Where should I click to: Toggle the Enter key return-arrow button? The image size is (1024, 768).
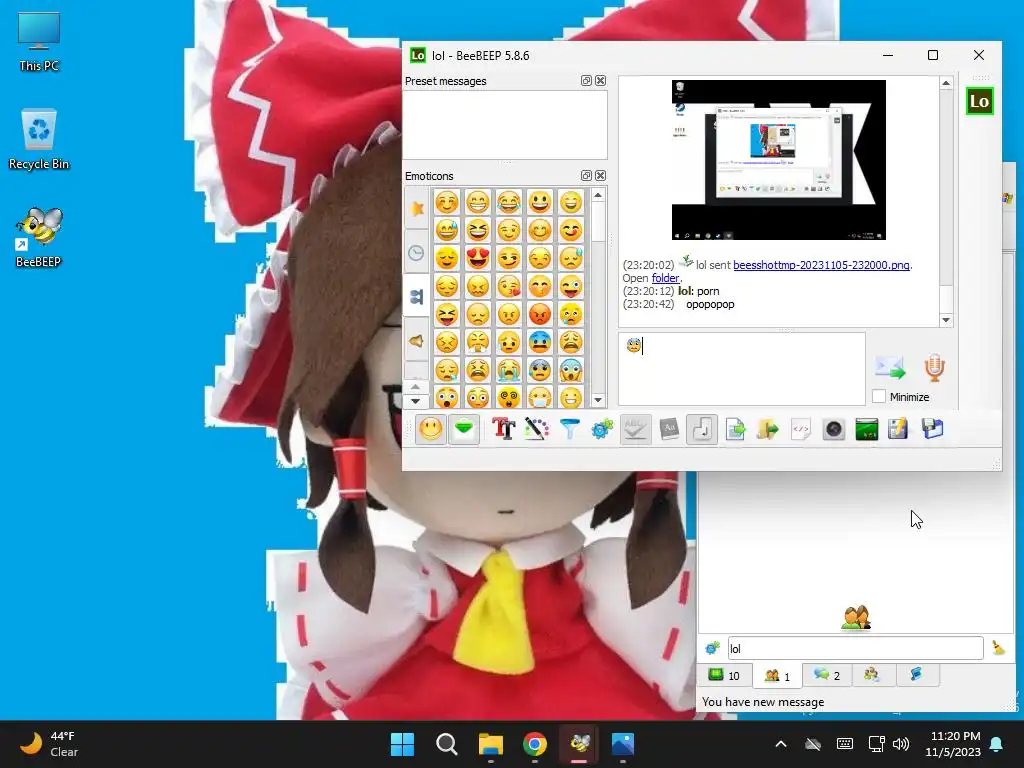pos(702,429)
